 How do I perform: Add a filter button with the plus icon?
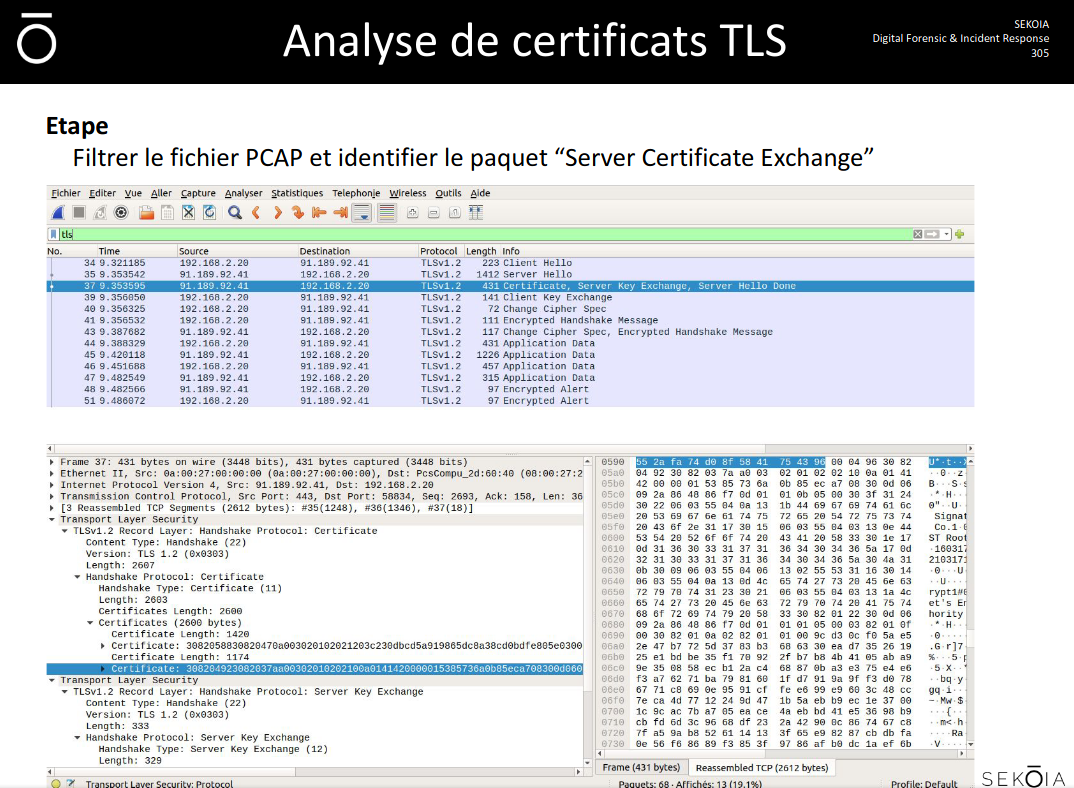[959, 234]
